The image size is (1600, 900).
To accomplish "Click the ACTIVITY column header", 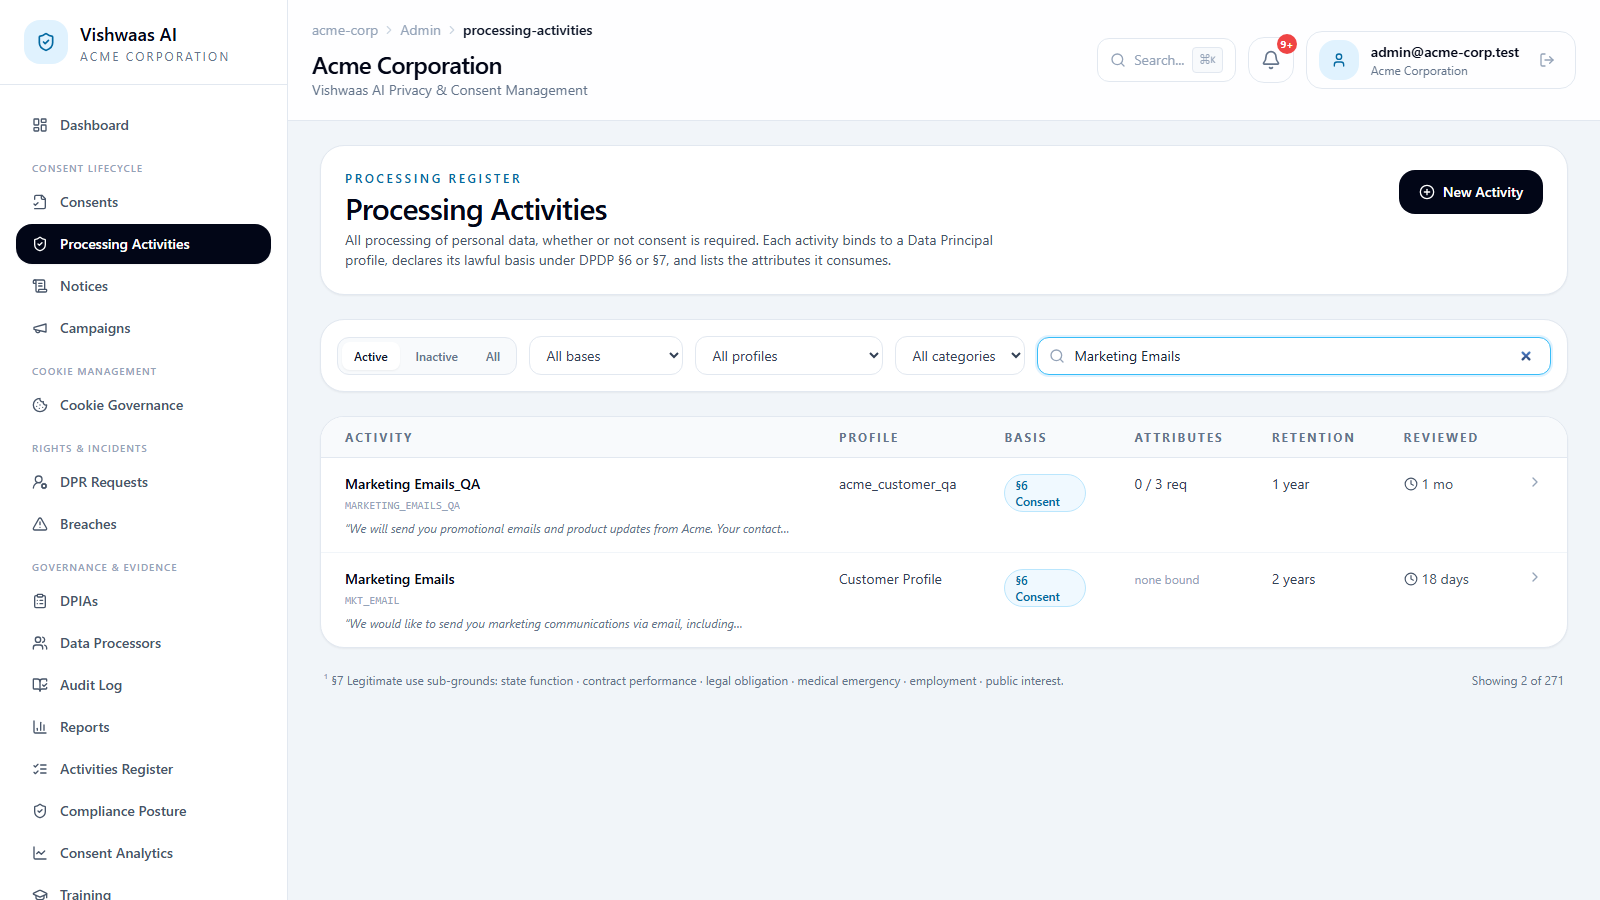I will 378,438.
